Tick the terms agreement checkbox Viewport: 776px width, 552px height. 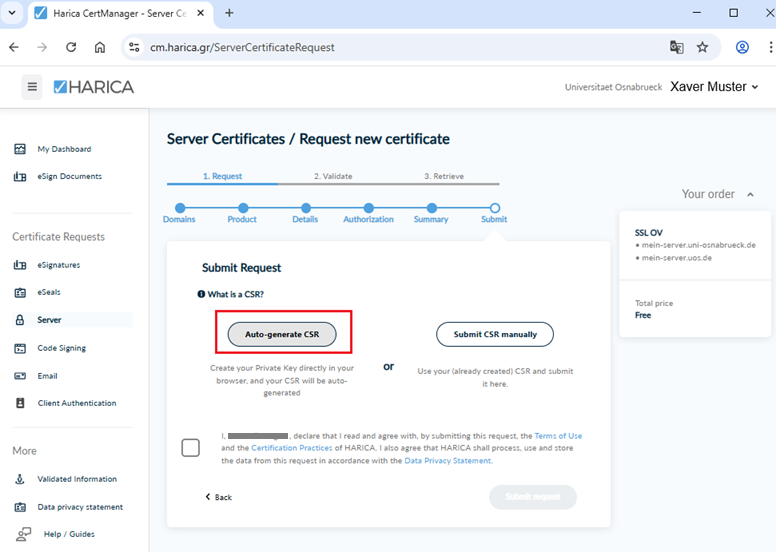tap(191, 448)
